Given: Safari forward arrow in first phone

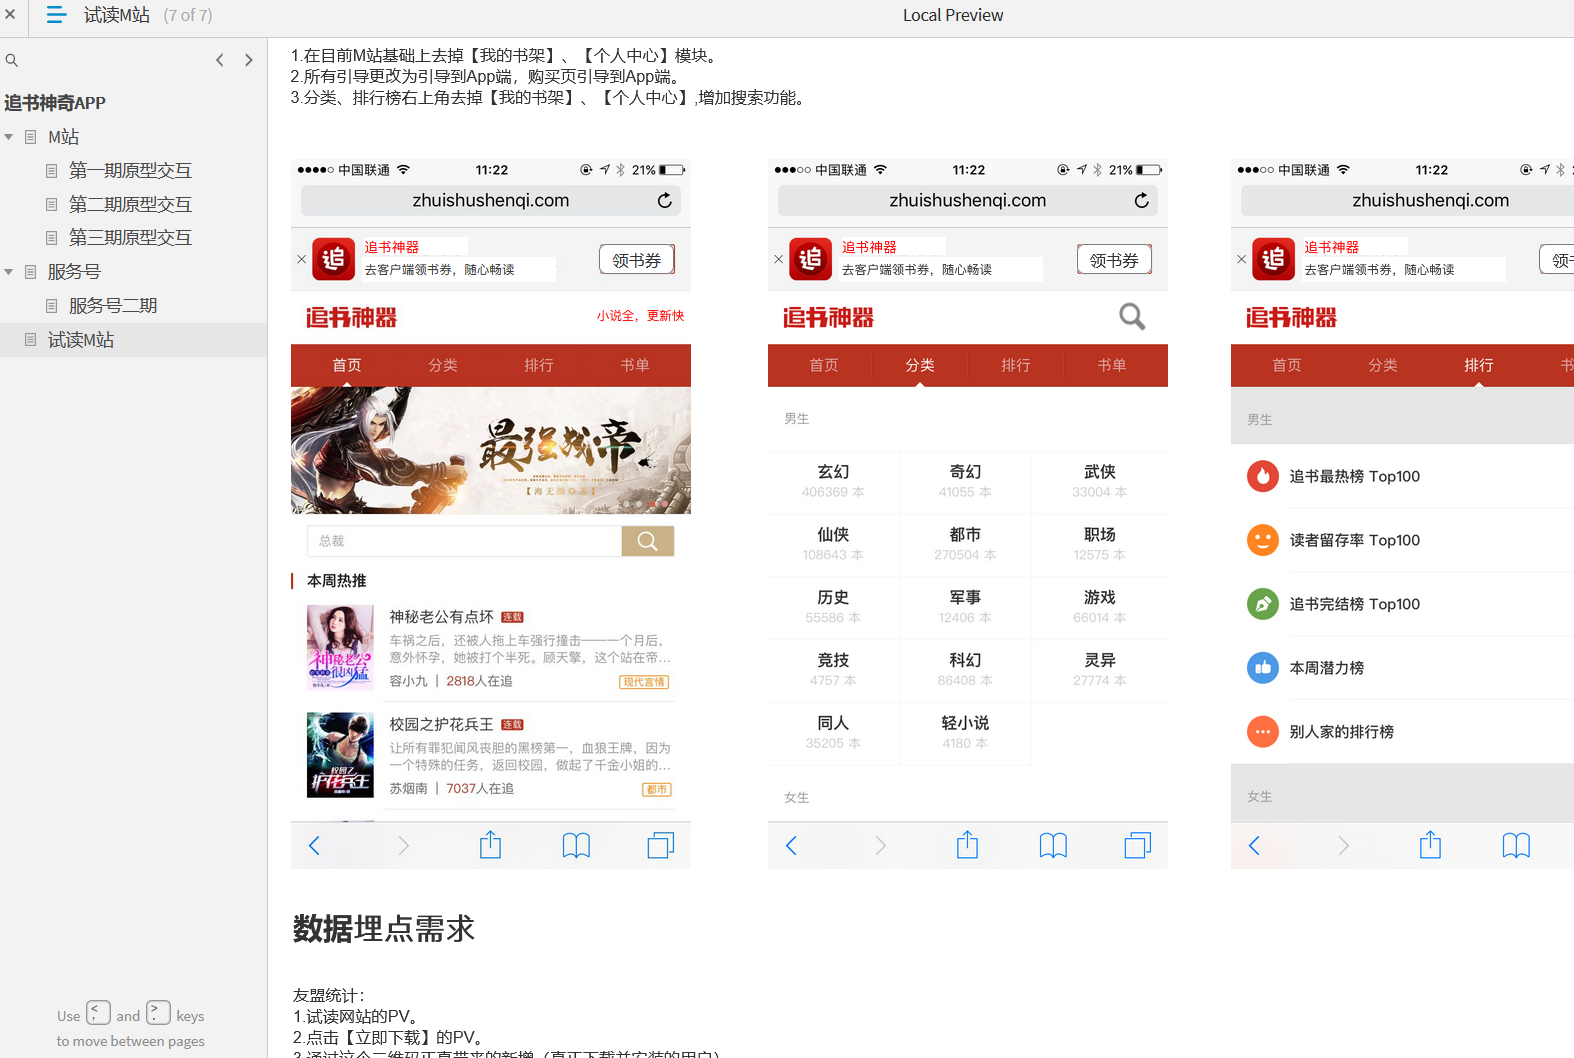Looking at the screenshot, I should (403, 846).
